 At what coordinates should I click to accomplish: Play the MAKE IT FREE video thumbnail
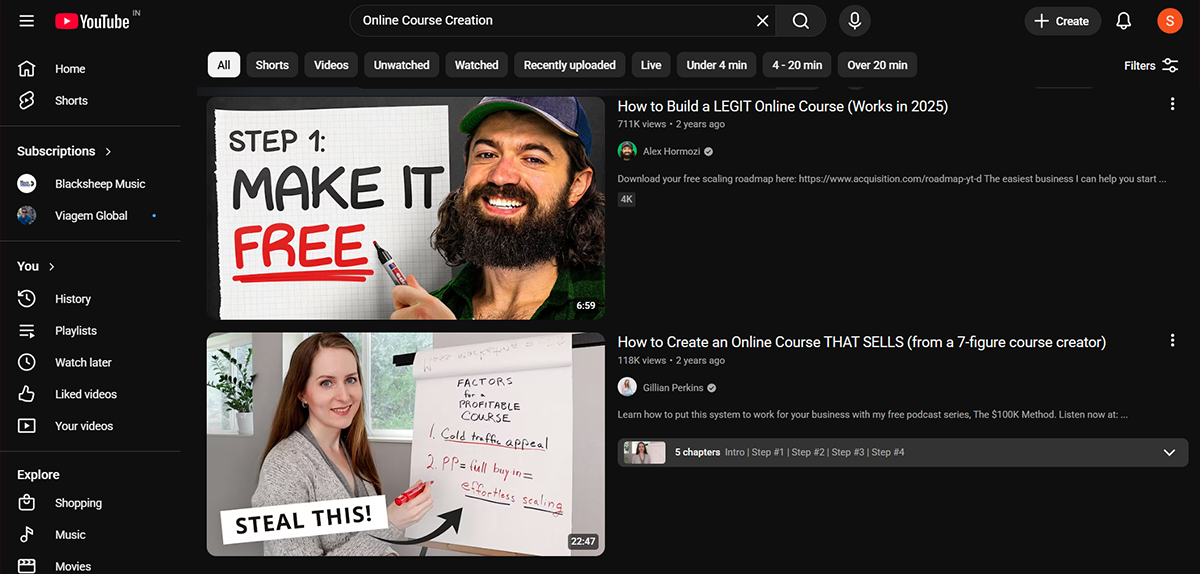coord(406,208)
